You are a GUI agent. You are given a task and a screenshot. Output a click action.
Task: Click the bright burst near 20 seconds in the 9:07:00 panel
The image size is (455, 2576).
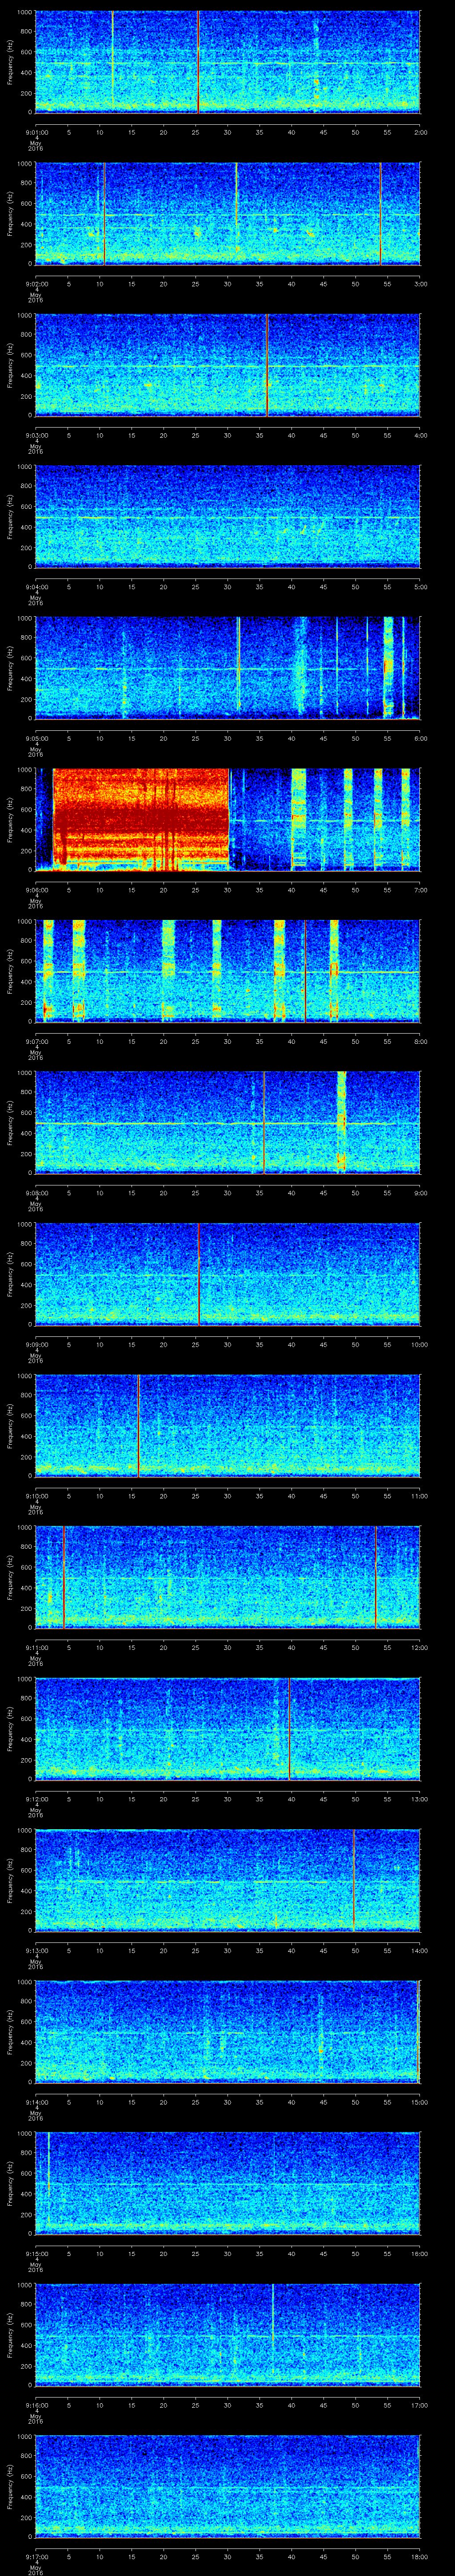[x=168, y=970]
